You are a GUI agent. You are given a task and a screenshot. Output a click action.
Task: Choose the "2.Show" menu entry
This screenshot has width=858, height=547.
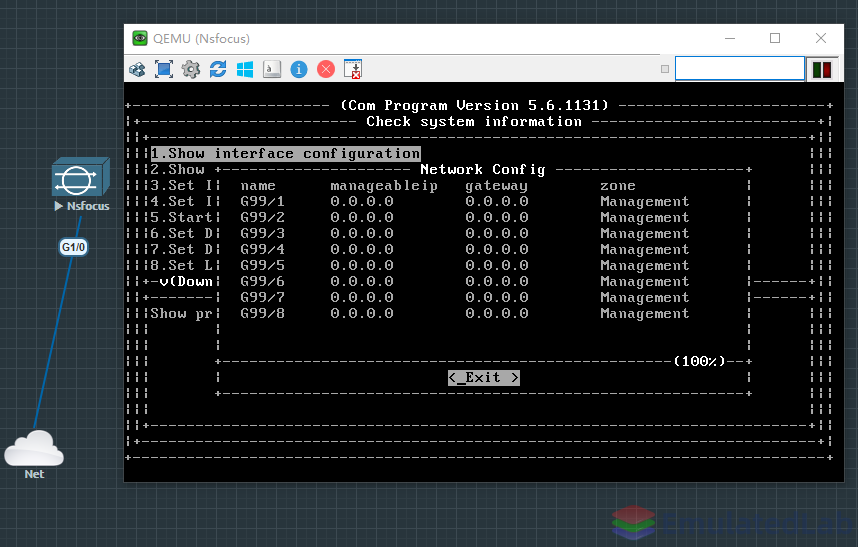[x=177, y=170]
